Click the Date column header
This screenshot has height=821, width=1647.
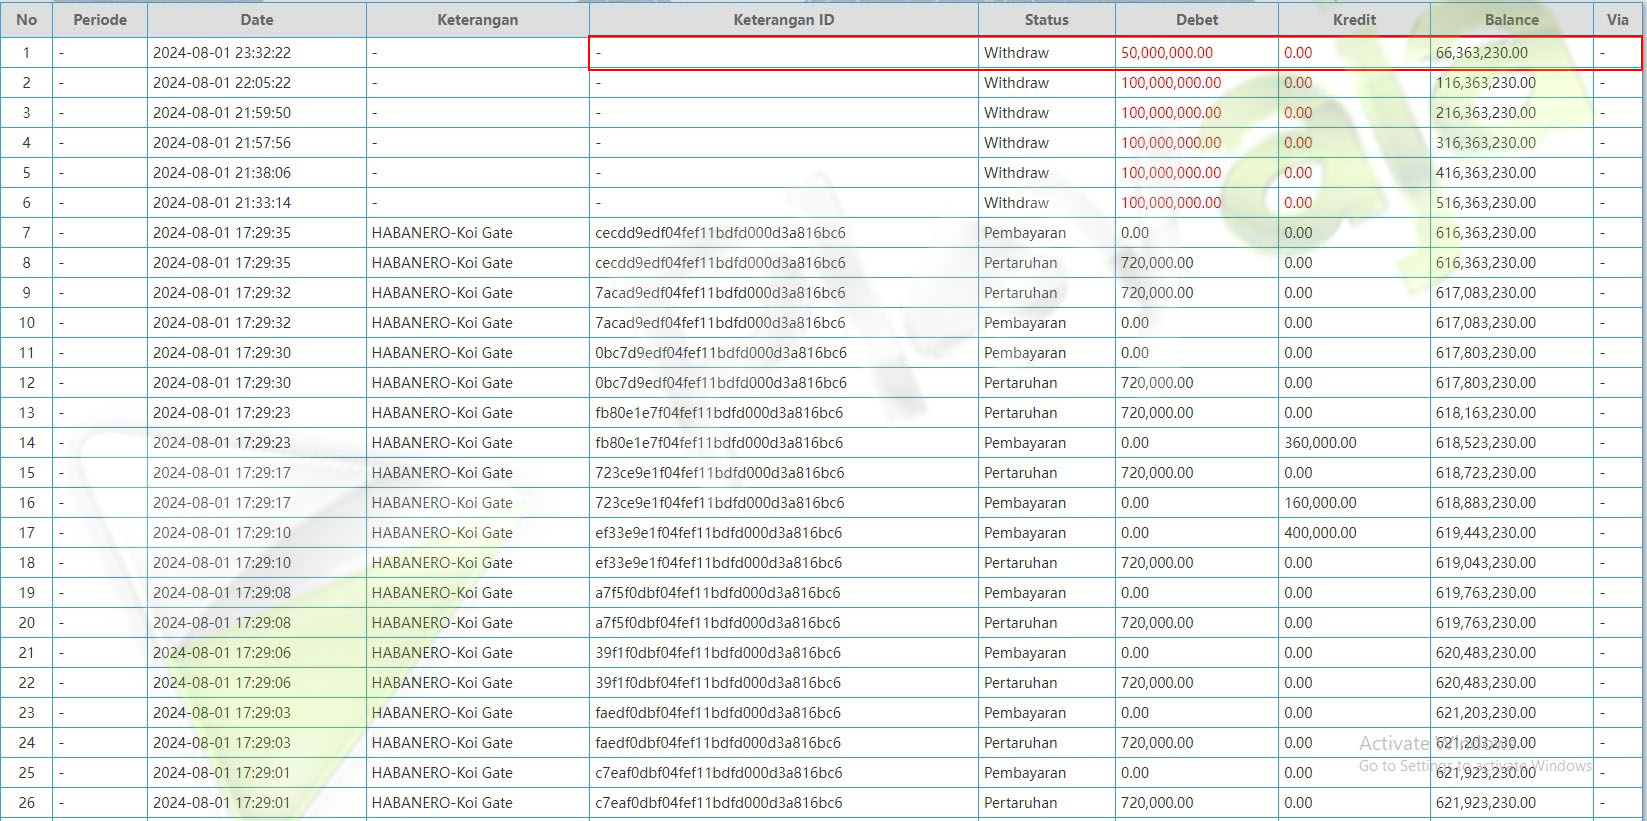click(256, 20)
